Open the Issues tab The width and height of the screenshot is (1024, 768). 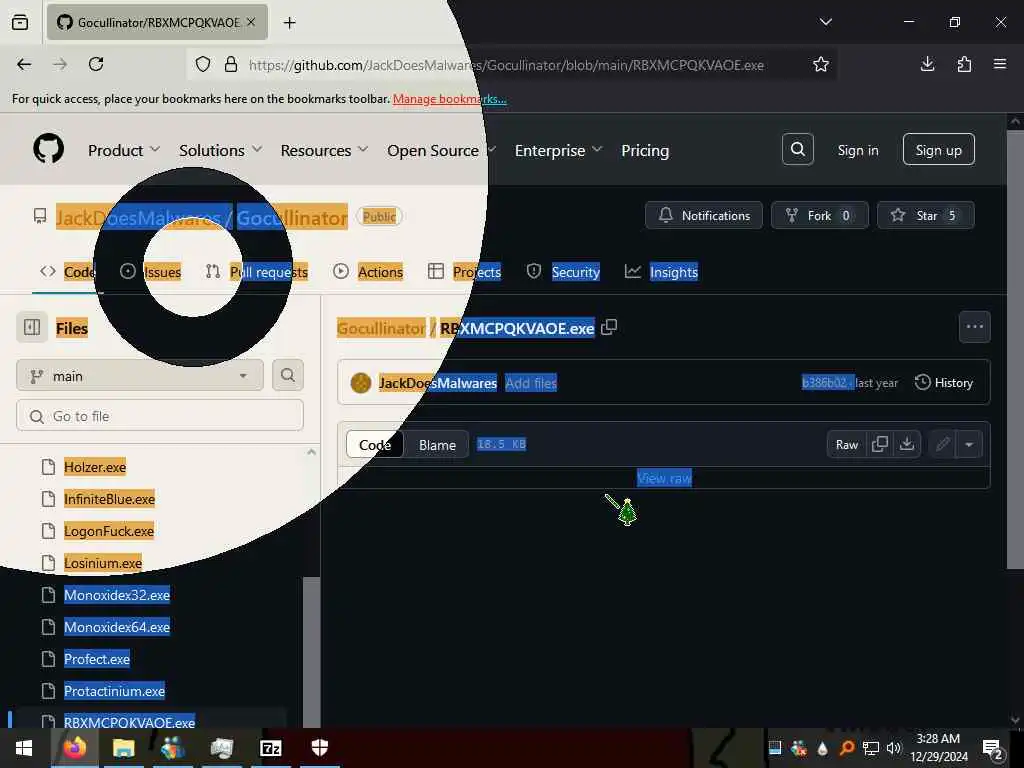click(x=150, y=272)
